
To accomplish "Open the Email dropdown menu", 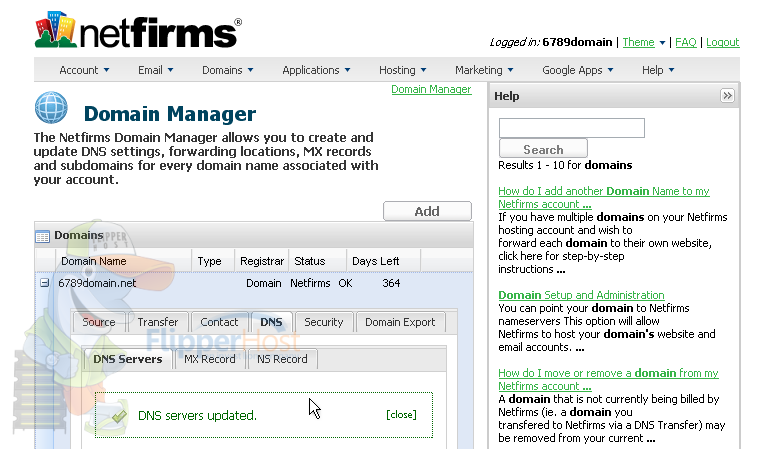I will (155, 70).
